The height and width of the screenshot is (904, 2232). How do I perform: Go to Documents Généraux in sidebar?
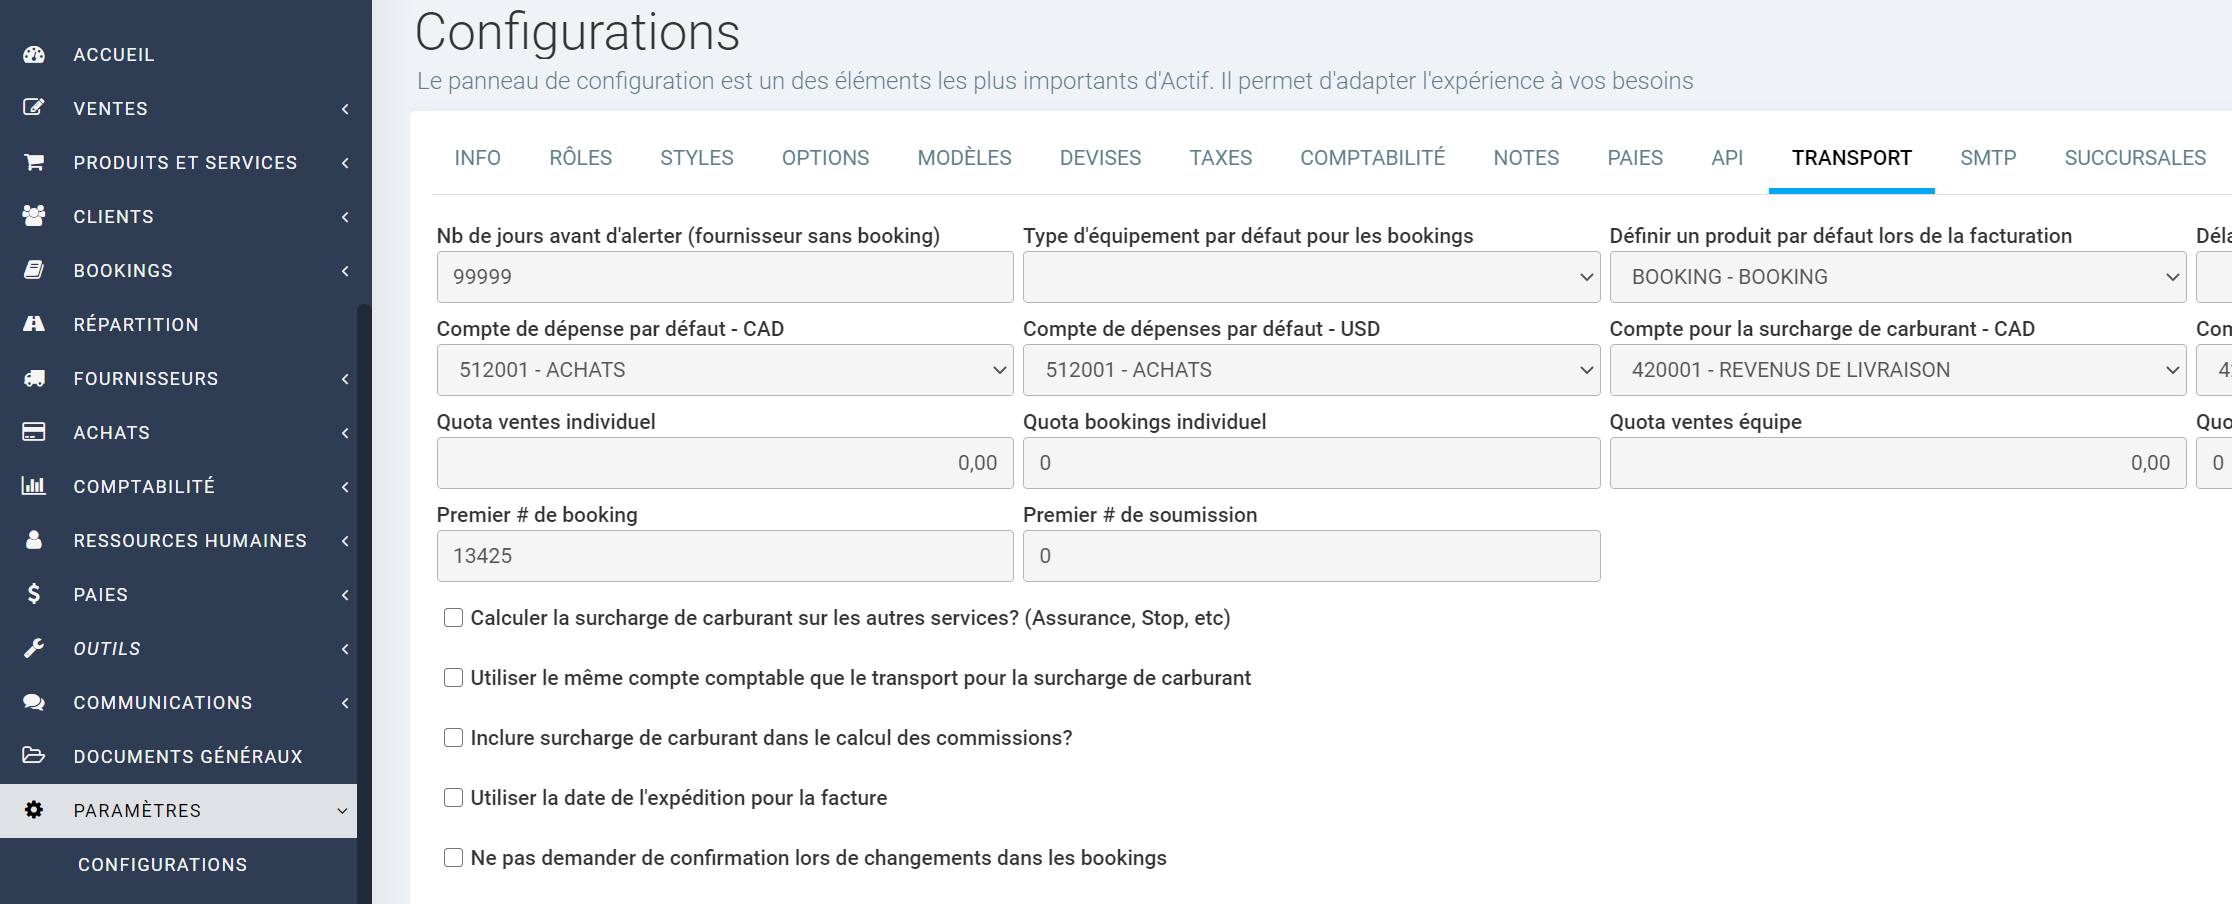click(x=187, y=757)
